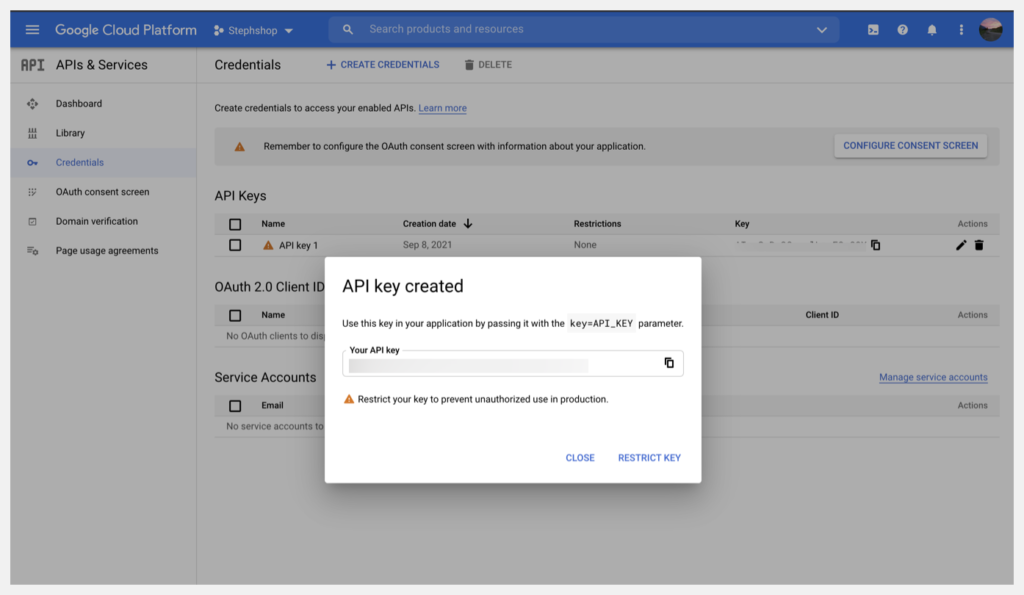Open the help question mark menu
The width and height of the screenshot is (1024, 595).
click(x=902, y=29)
